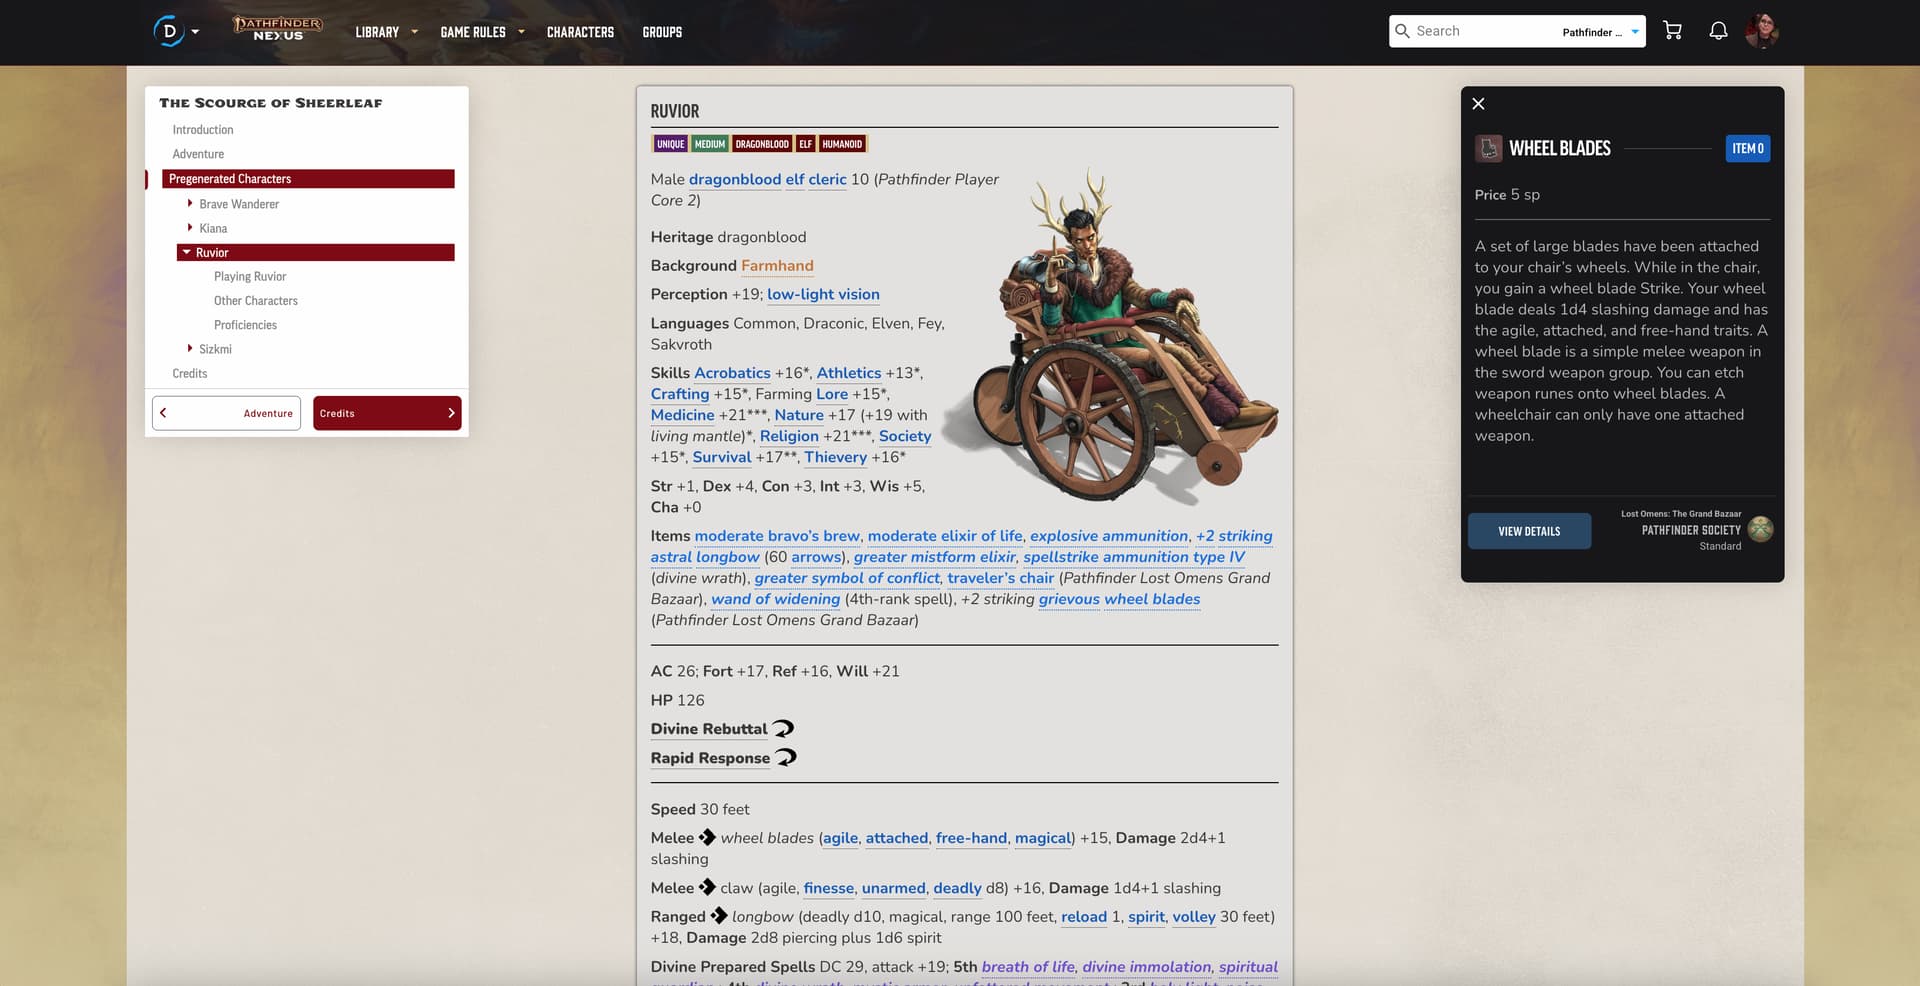Expand the Sizkmi tree entry
This screenshot has height=986, width=1920.
(x=190, y=348)
